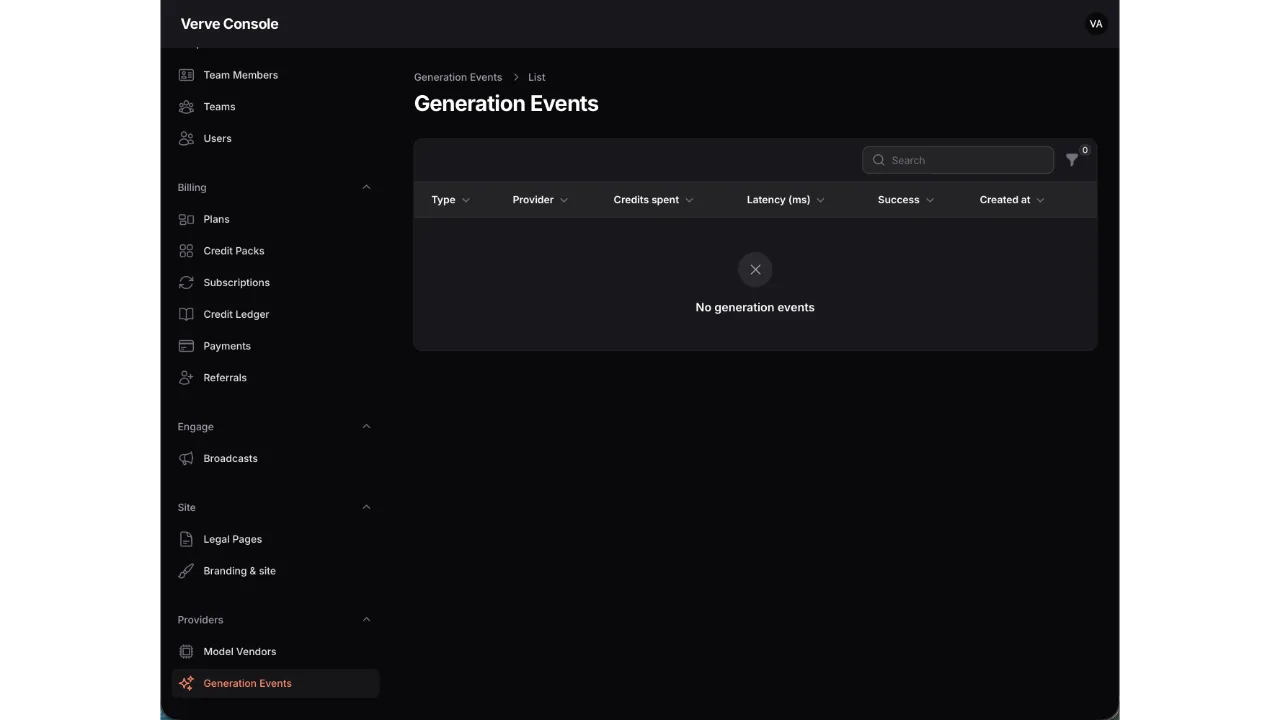1280x720 pixels.
Task: Click the Generation Events sparkle icon
Action: [186, 684]
